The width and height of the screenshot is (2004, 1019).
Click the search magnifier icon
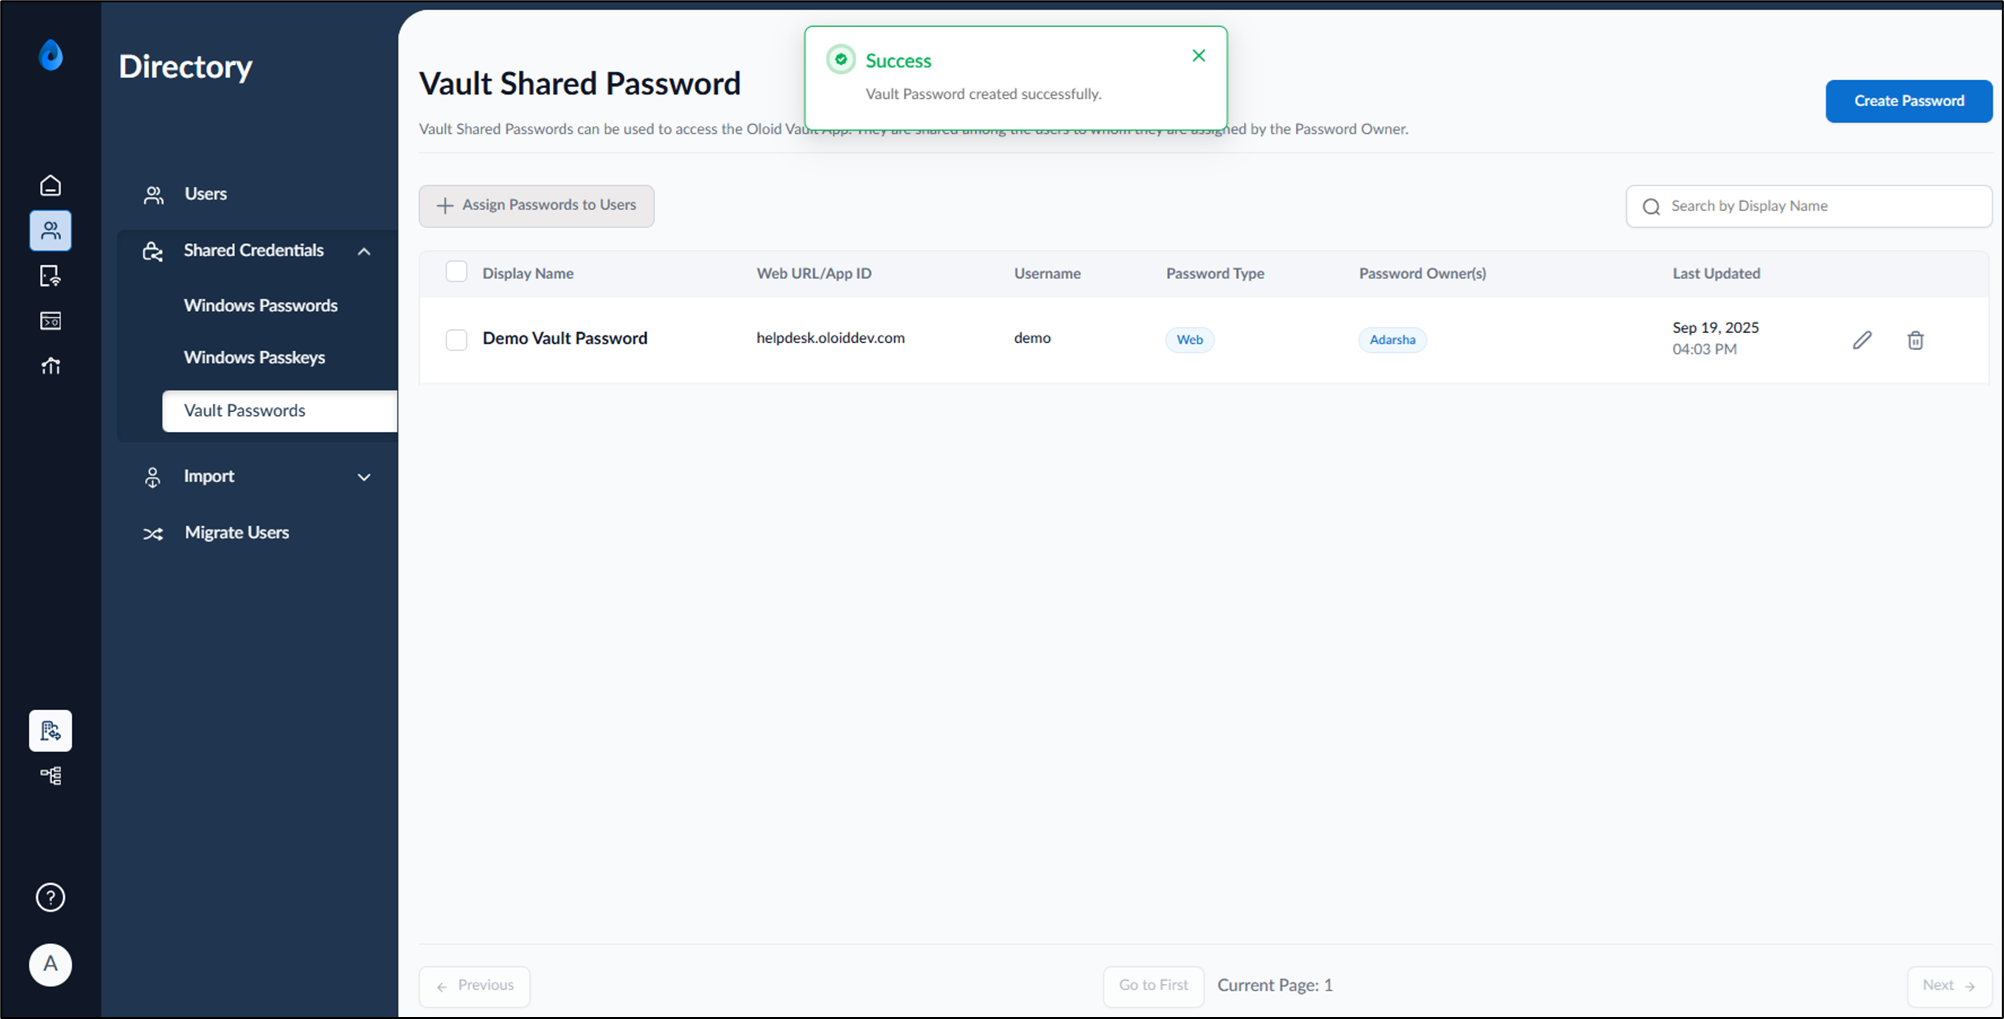(x=1651, y=207)
